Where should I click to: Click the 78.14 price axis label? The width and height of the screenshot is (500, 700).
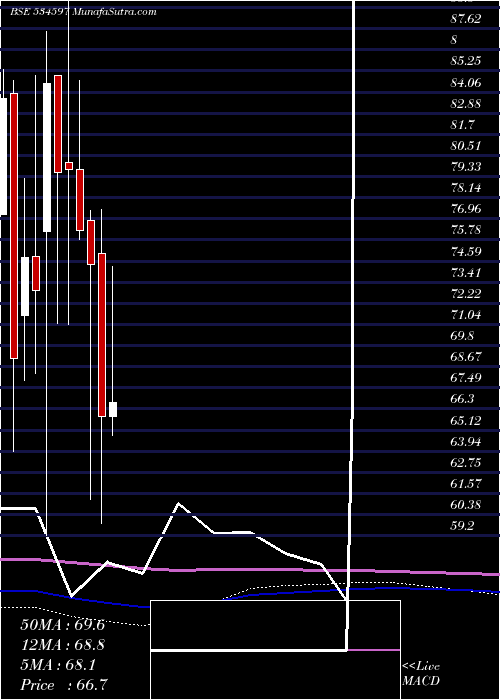(466, 188)
